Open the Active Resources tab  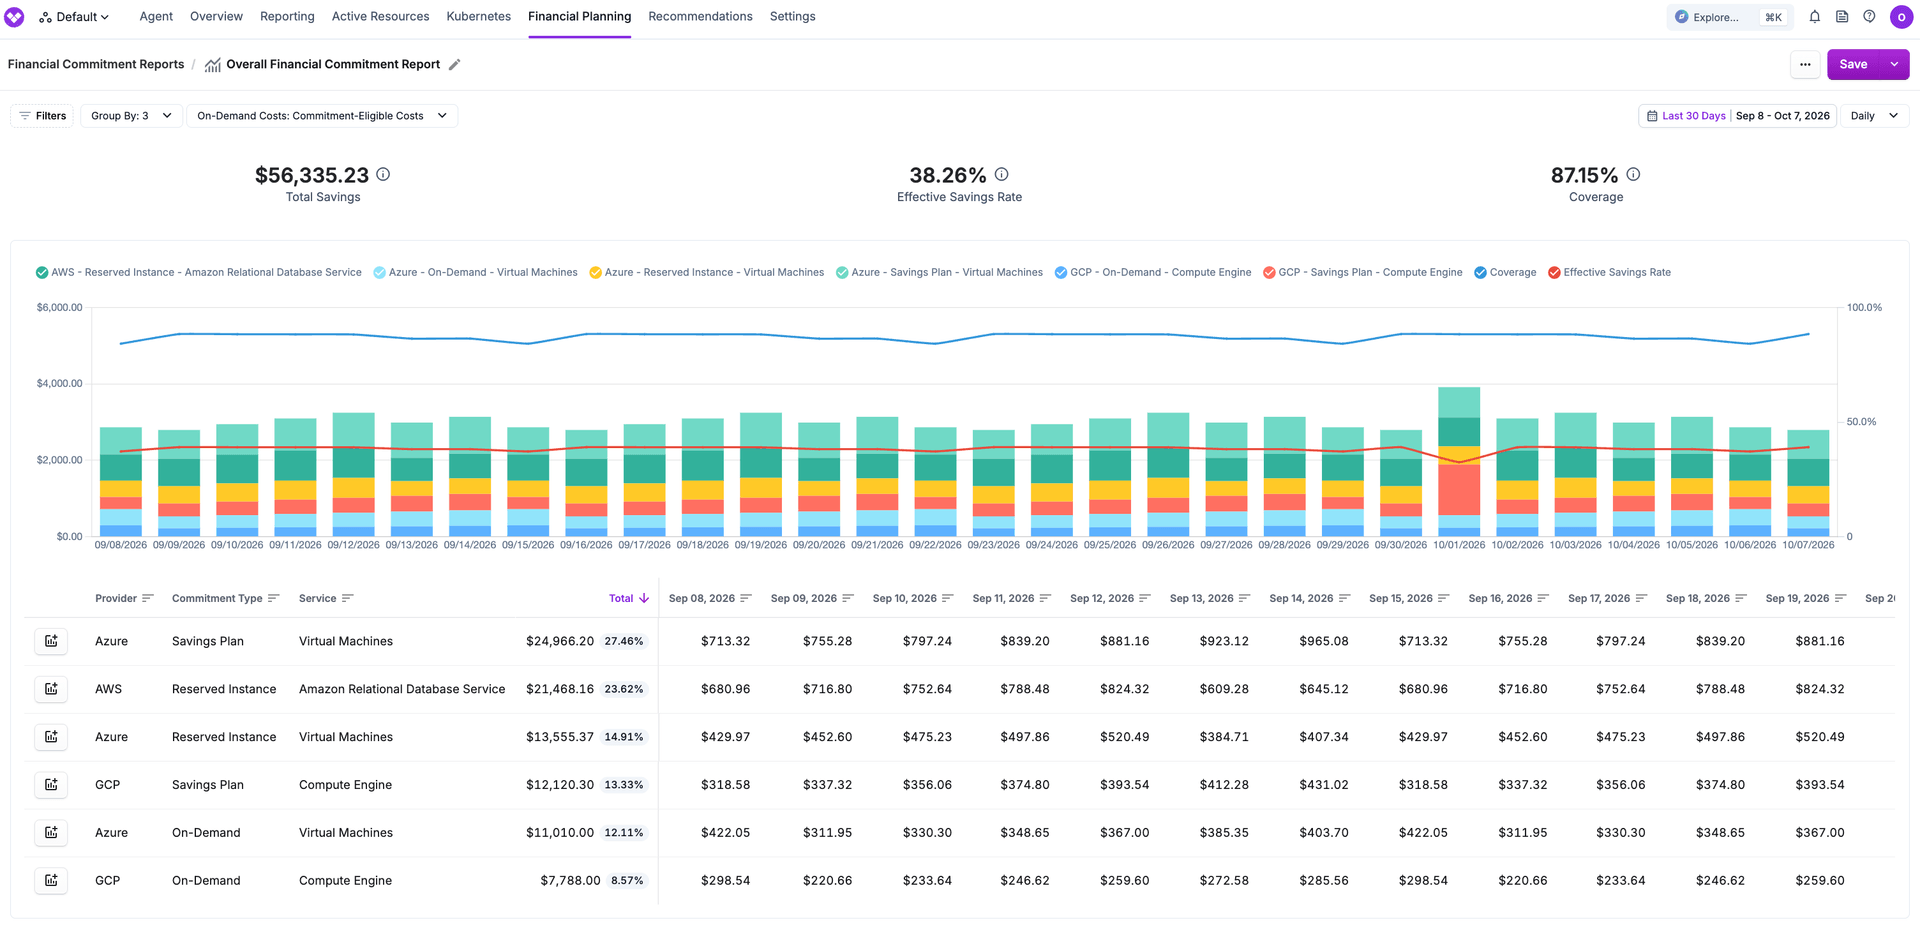pyautogui.click(x=380, y=17)
